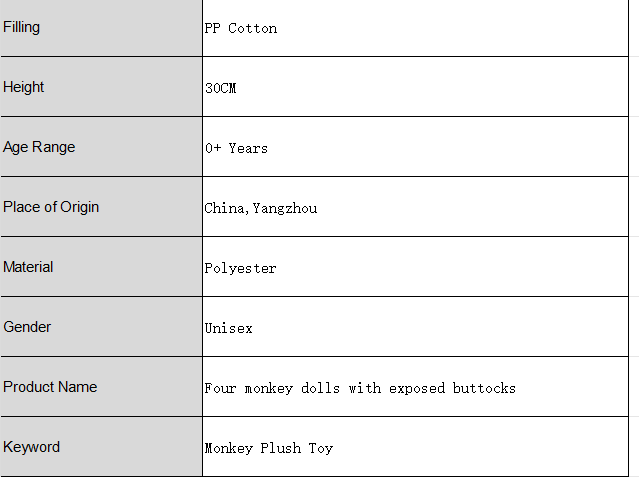The image size is (639, 477).
Task: Click the word Plush in keyword value
Action: click(x=280, y=448)
